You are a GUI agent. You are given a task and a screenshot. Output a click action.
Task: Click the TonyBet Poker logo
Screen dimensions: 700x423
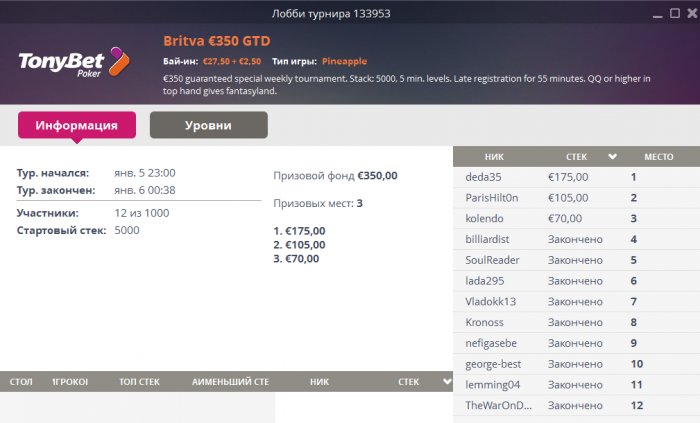tap(74, 62)
